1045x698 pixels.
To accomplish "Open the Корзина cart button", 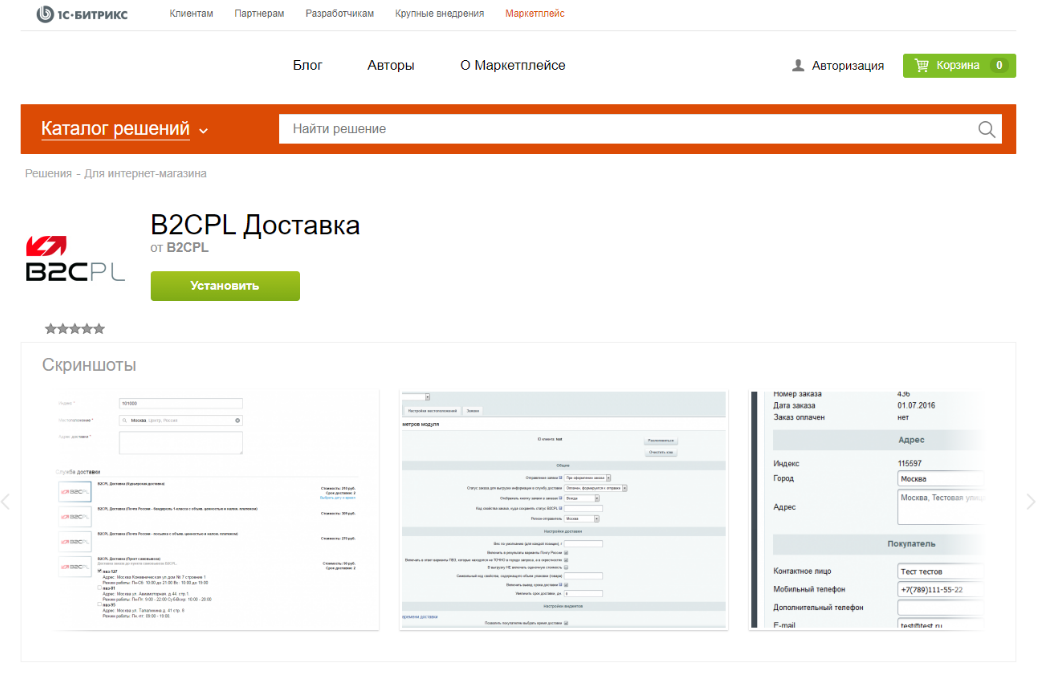I will (959, 65).
